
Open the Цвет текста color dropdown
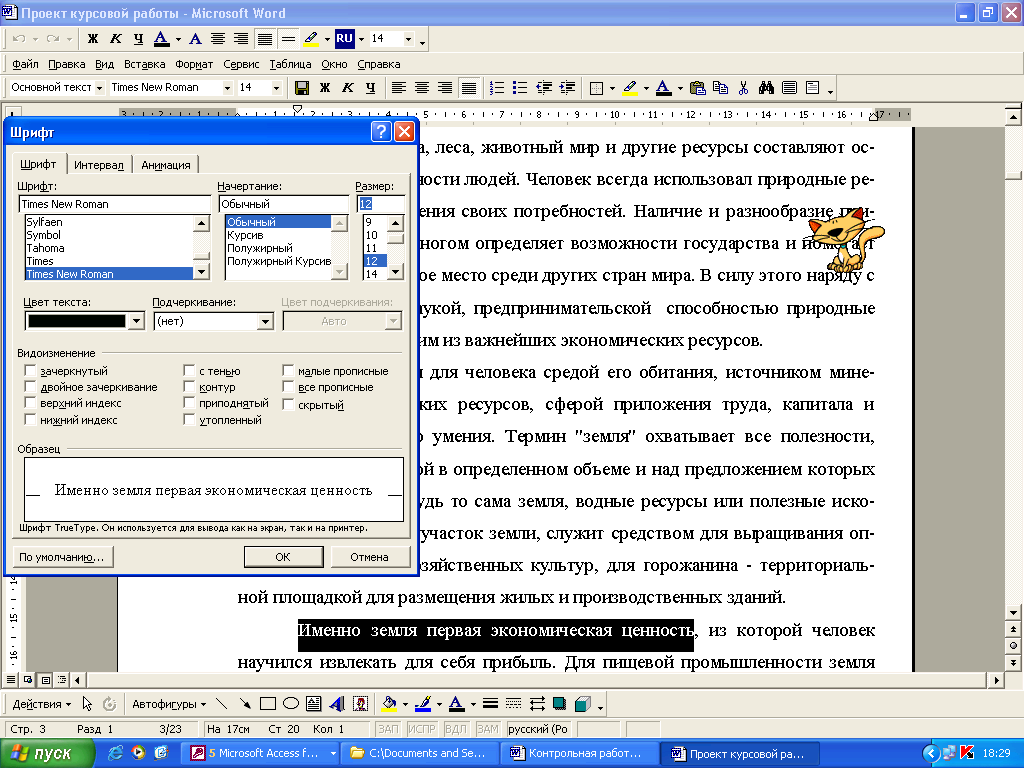click(x=136, y=321)
